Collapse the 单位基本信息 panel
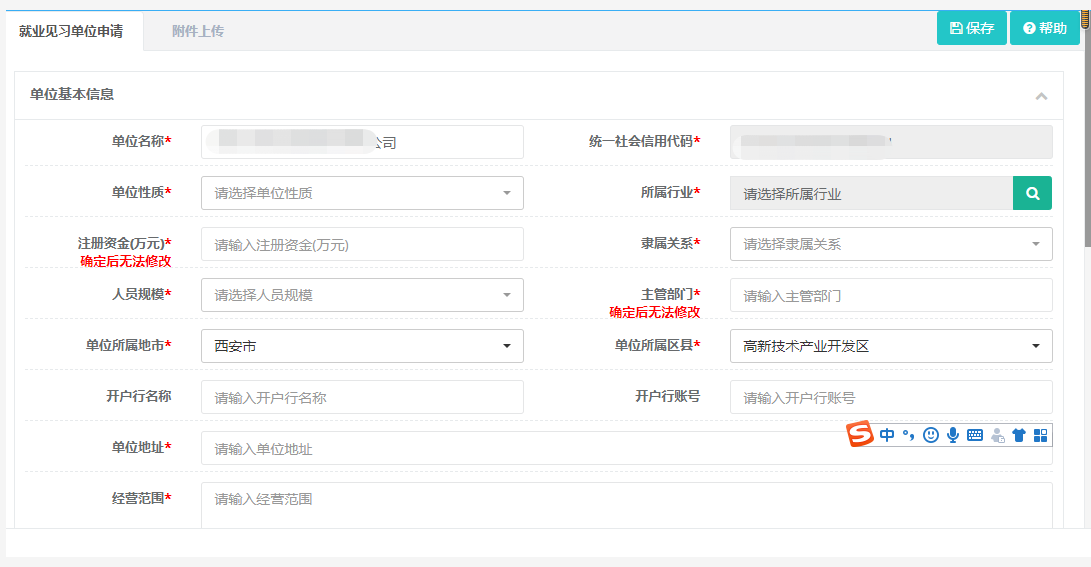1091x567 pixels. tap(1041, 96)
